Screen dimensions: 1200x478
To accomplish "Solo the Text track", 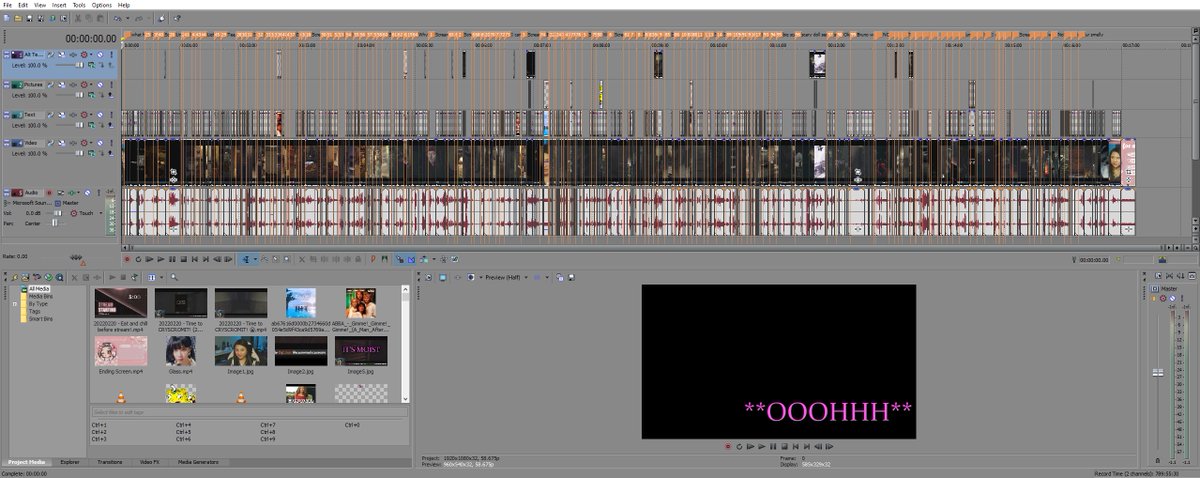I will point(111,114).
